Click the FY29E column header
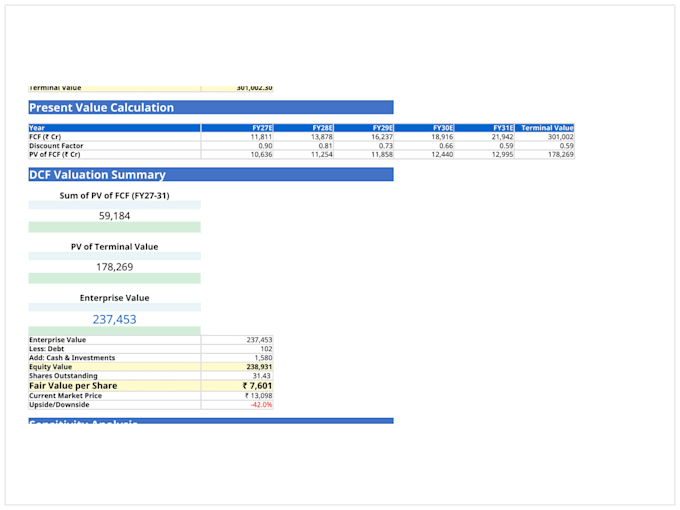680x510 pixels. point(364,128)
